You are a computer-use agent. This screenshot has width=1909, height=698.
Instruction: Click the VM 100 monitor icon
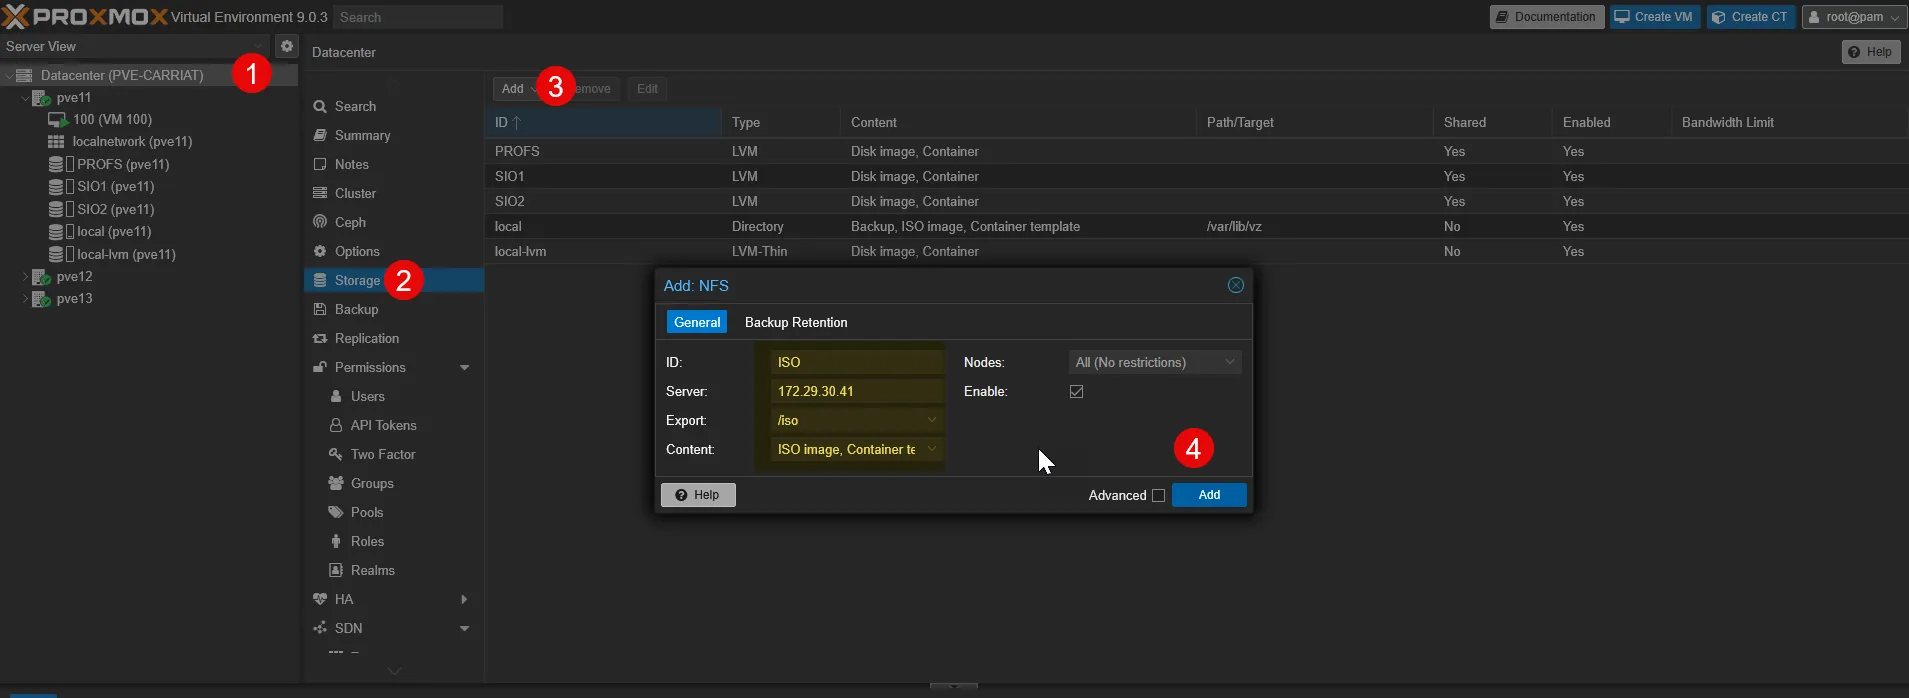point(58,120)
